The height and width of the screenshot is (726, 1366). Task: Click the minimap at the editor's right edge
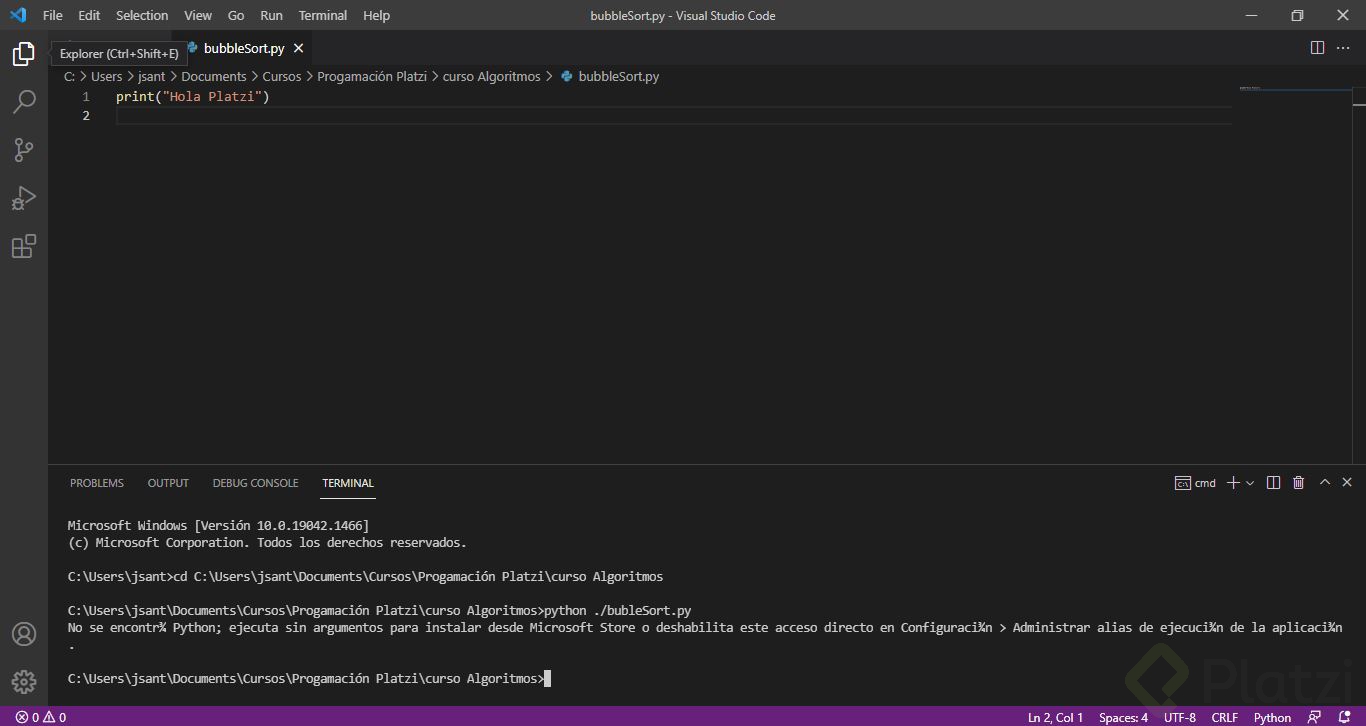coord(1295,89)
